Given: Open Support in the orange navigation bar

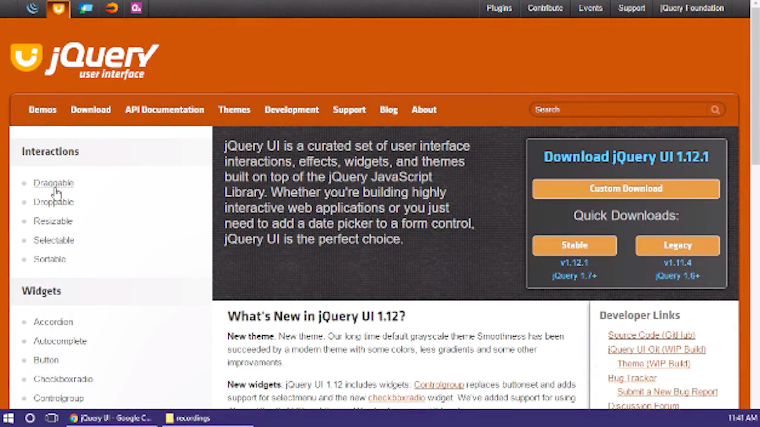Looking at the screenshot, I should (x=349, y=110).
